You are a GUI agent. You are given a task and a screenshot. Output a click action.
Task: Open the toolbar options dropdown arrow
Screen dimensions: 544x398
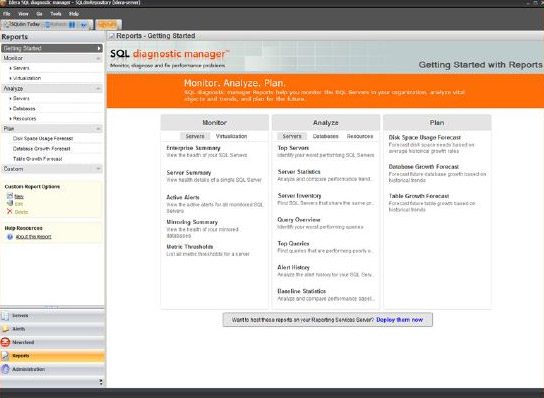pyautogui.click(x=84, y=25)
